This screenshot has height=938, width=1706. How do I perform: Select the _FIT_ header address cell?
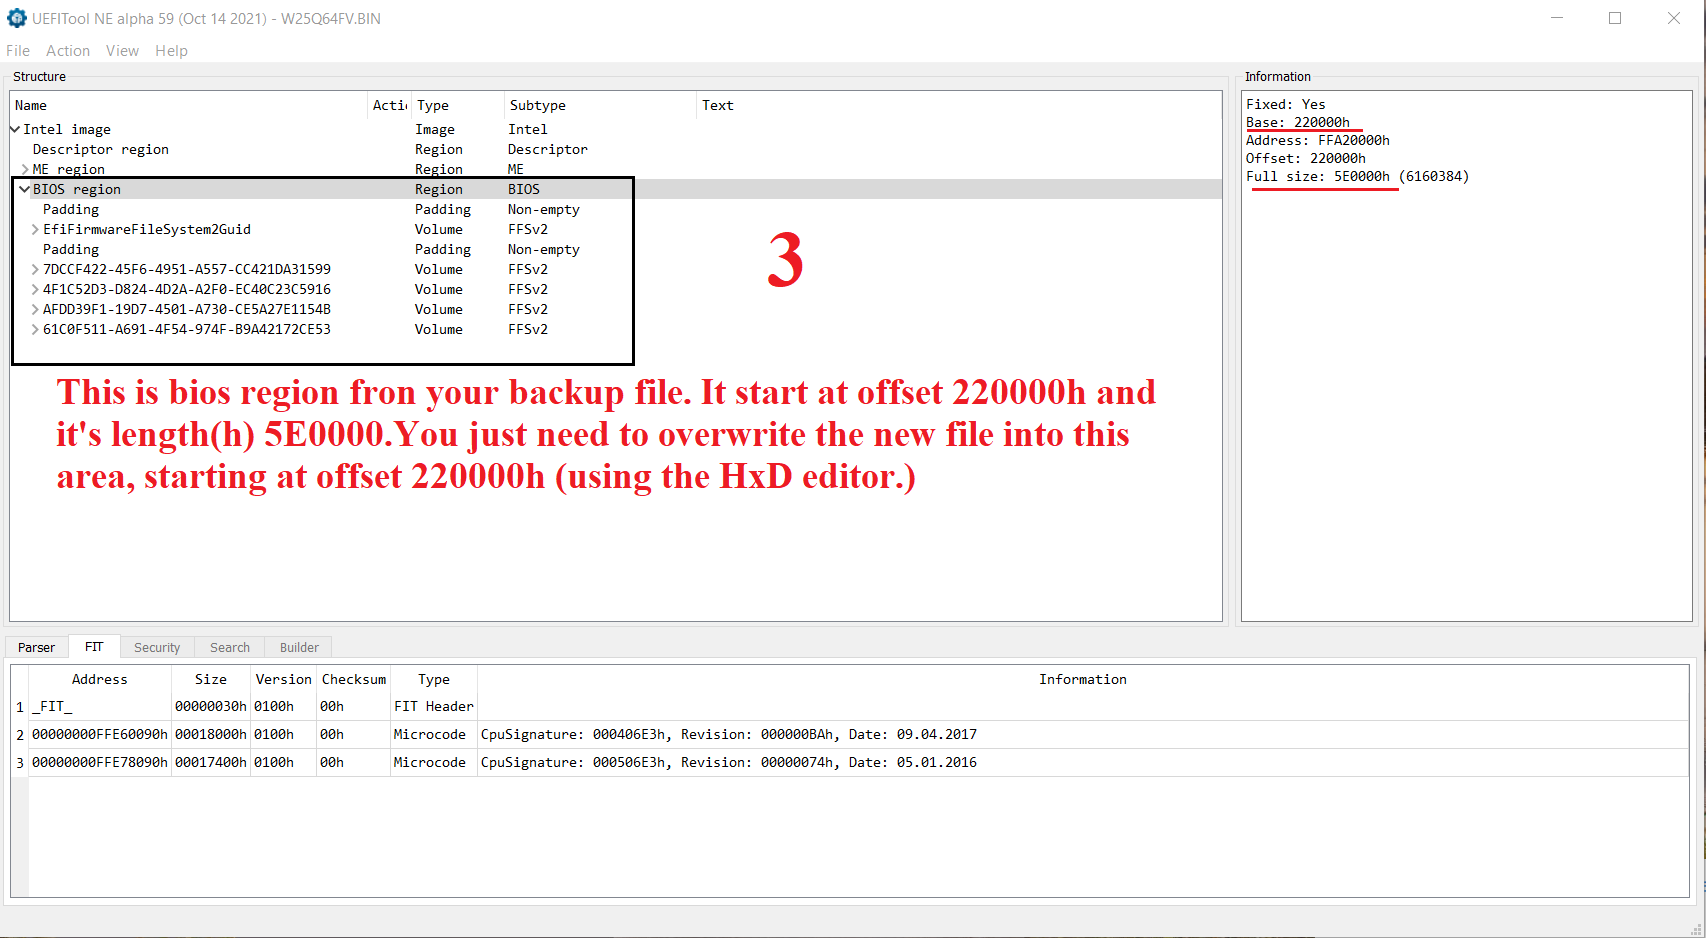pos(100,706)
